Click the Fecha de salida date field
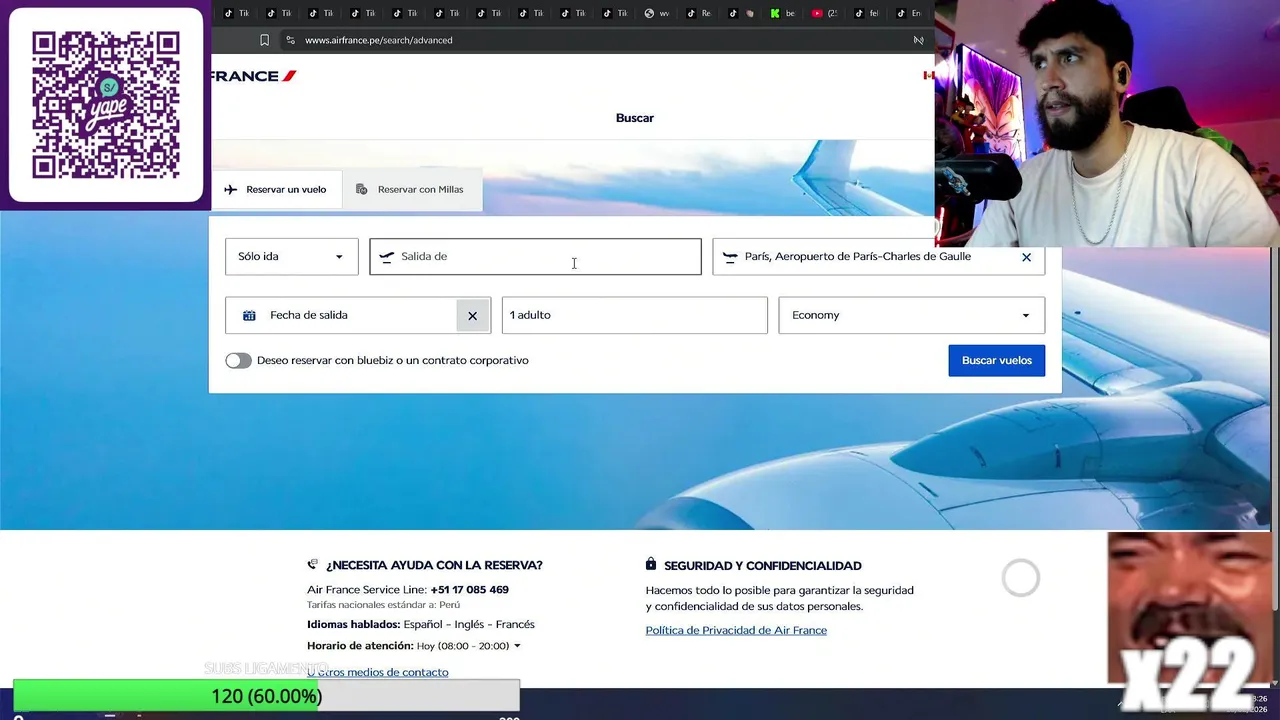The width and height of the screenshot is (1280, 720). click(358, 315)
